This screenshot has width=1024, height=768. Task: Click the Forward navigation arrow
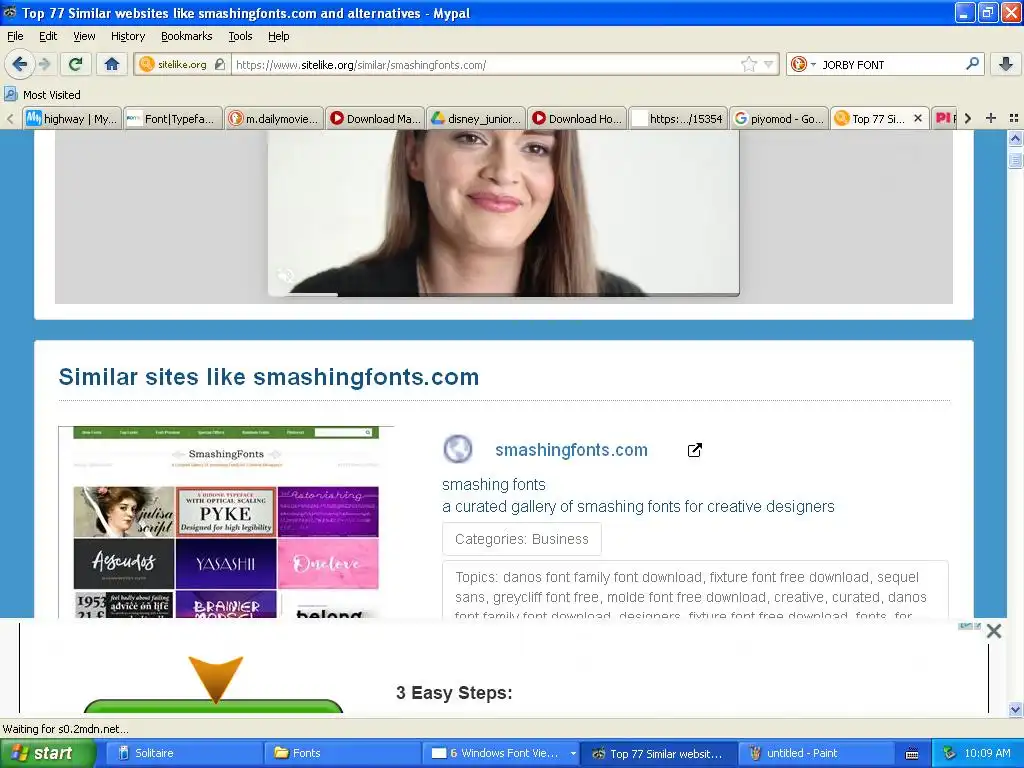tap(44, 64)
